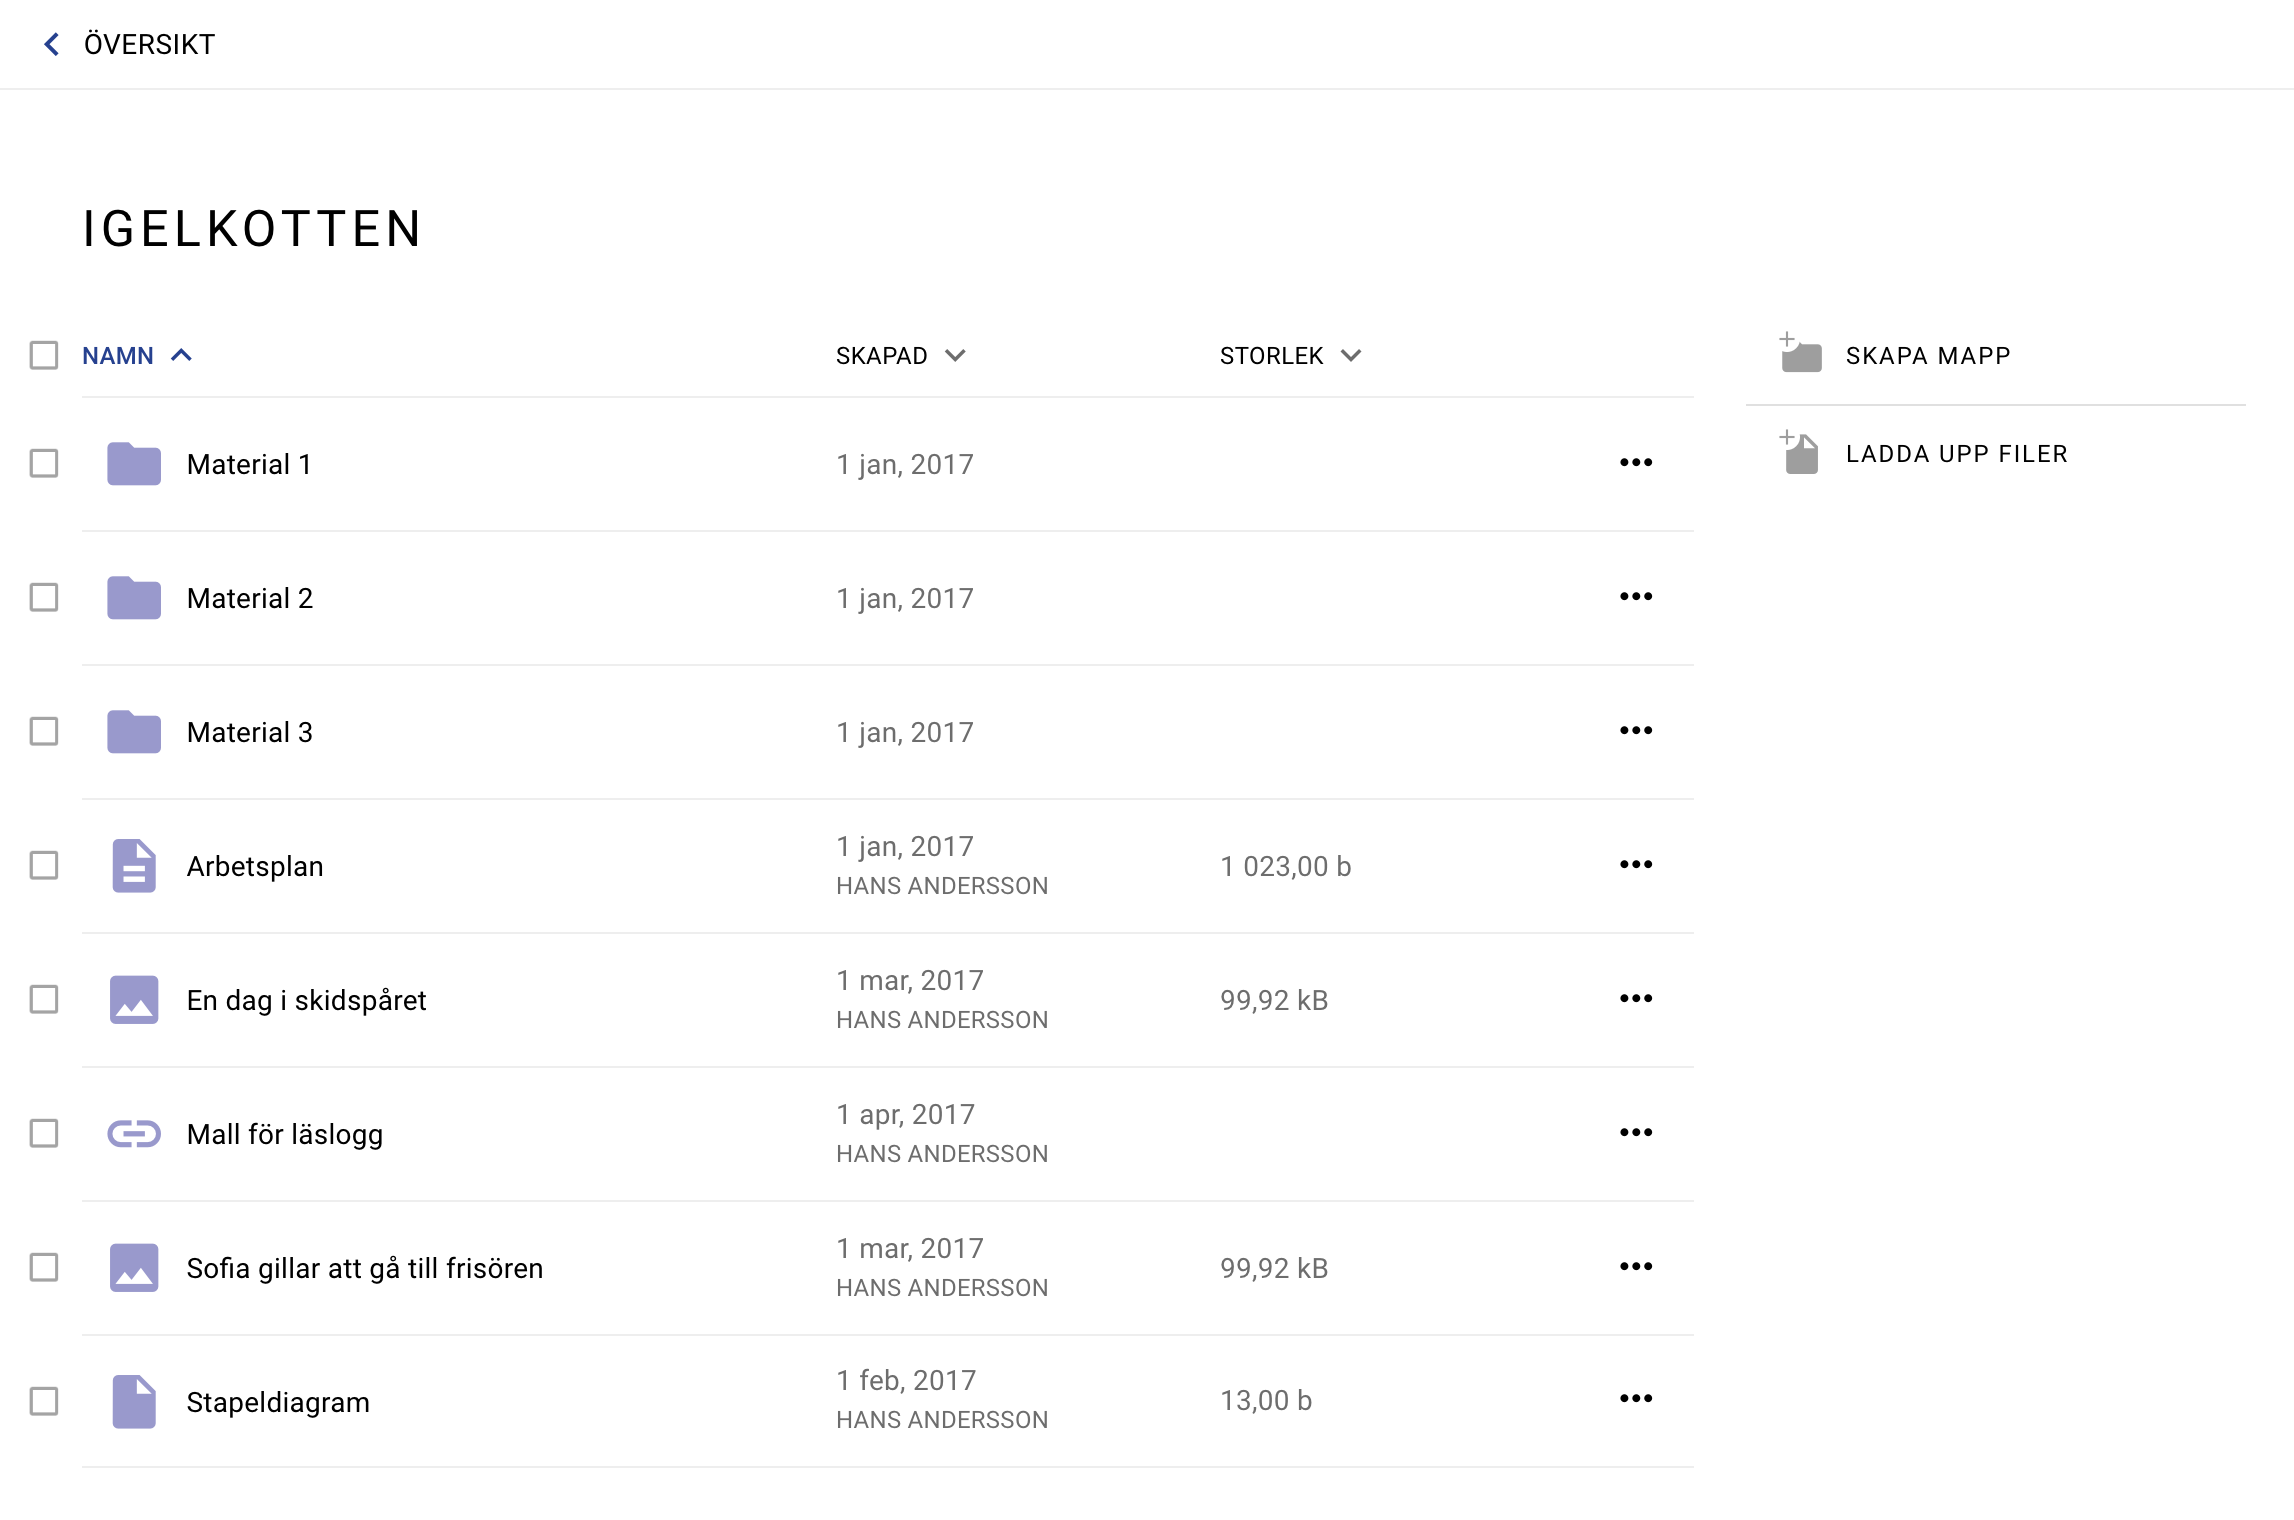Image resolution: width=2294 pixels, height=1520 pixels.
Task: Click the image icon for En dag i skidspåret
Action: click(134, 999)
